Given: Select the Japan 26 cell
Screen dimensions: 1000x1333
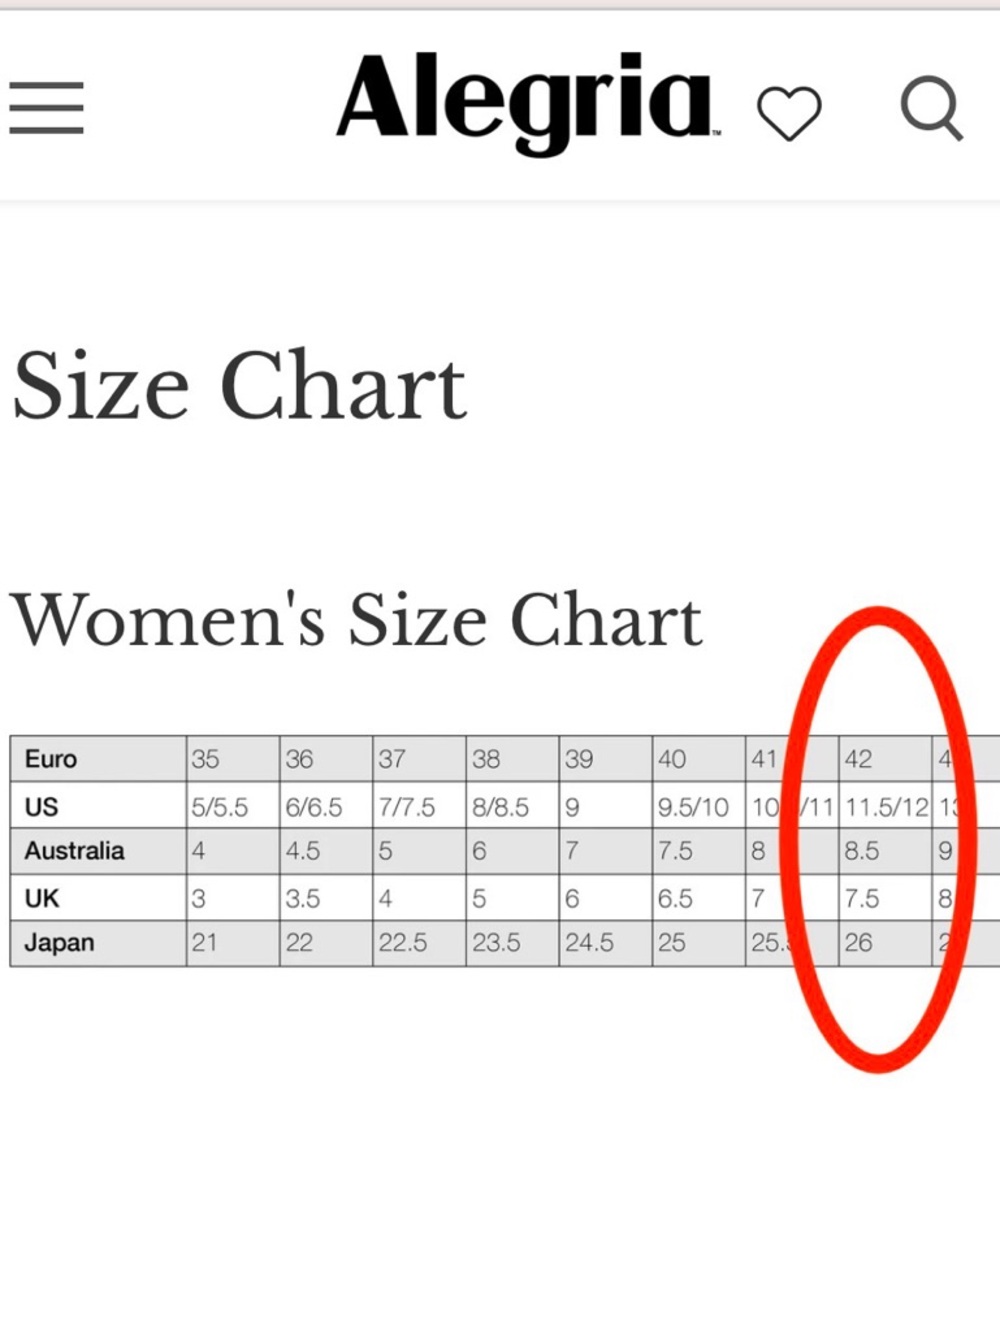Looking at the screenshot, I should 885,943.
